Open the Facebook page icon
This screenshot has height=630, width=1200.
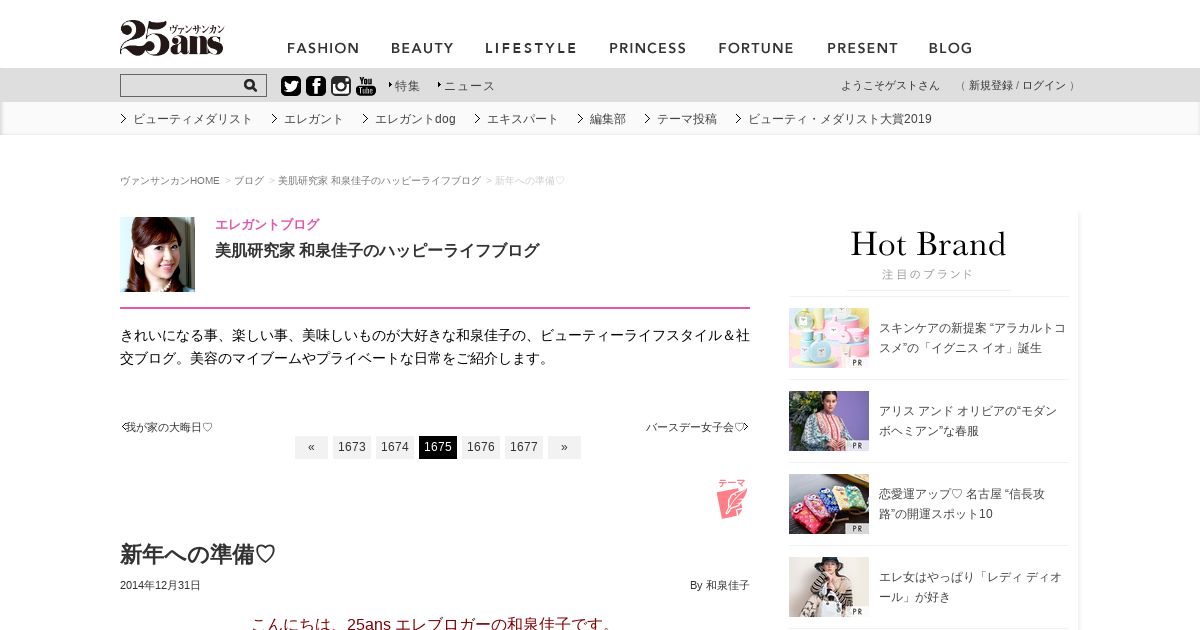[x=316, y=86]
